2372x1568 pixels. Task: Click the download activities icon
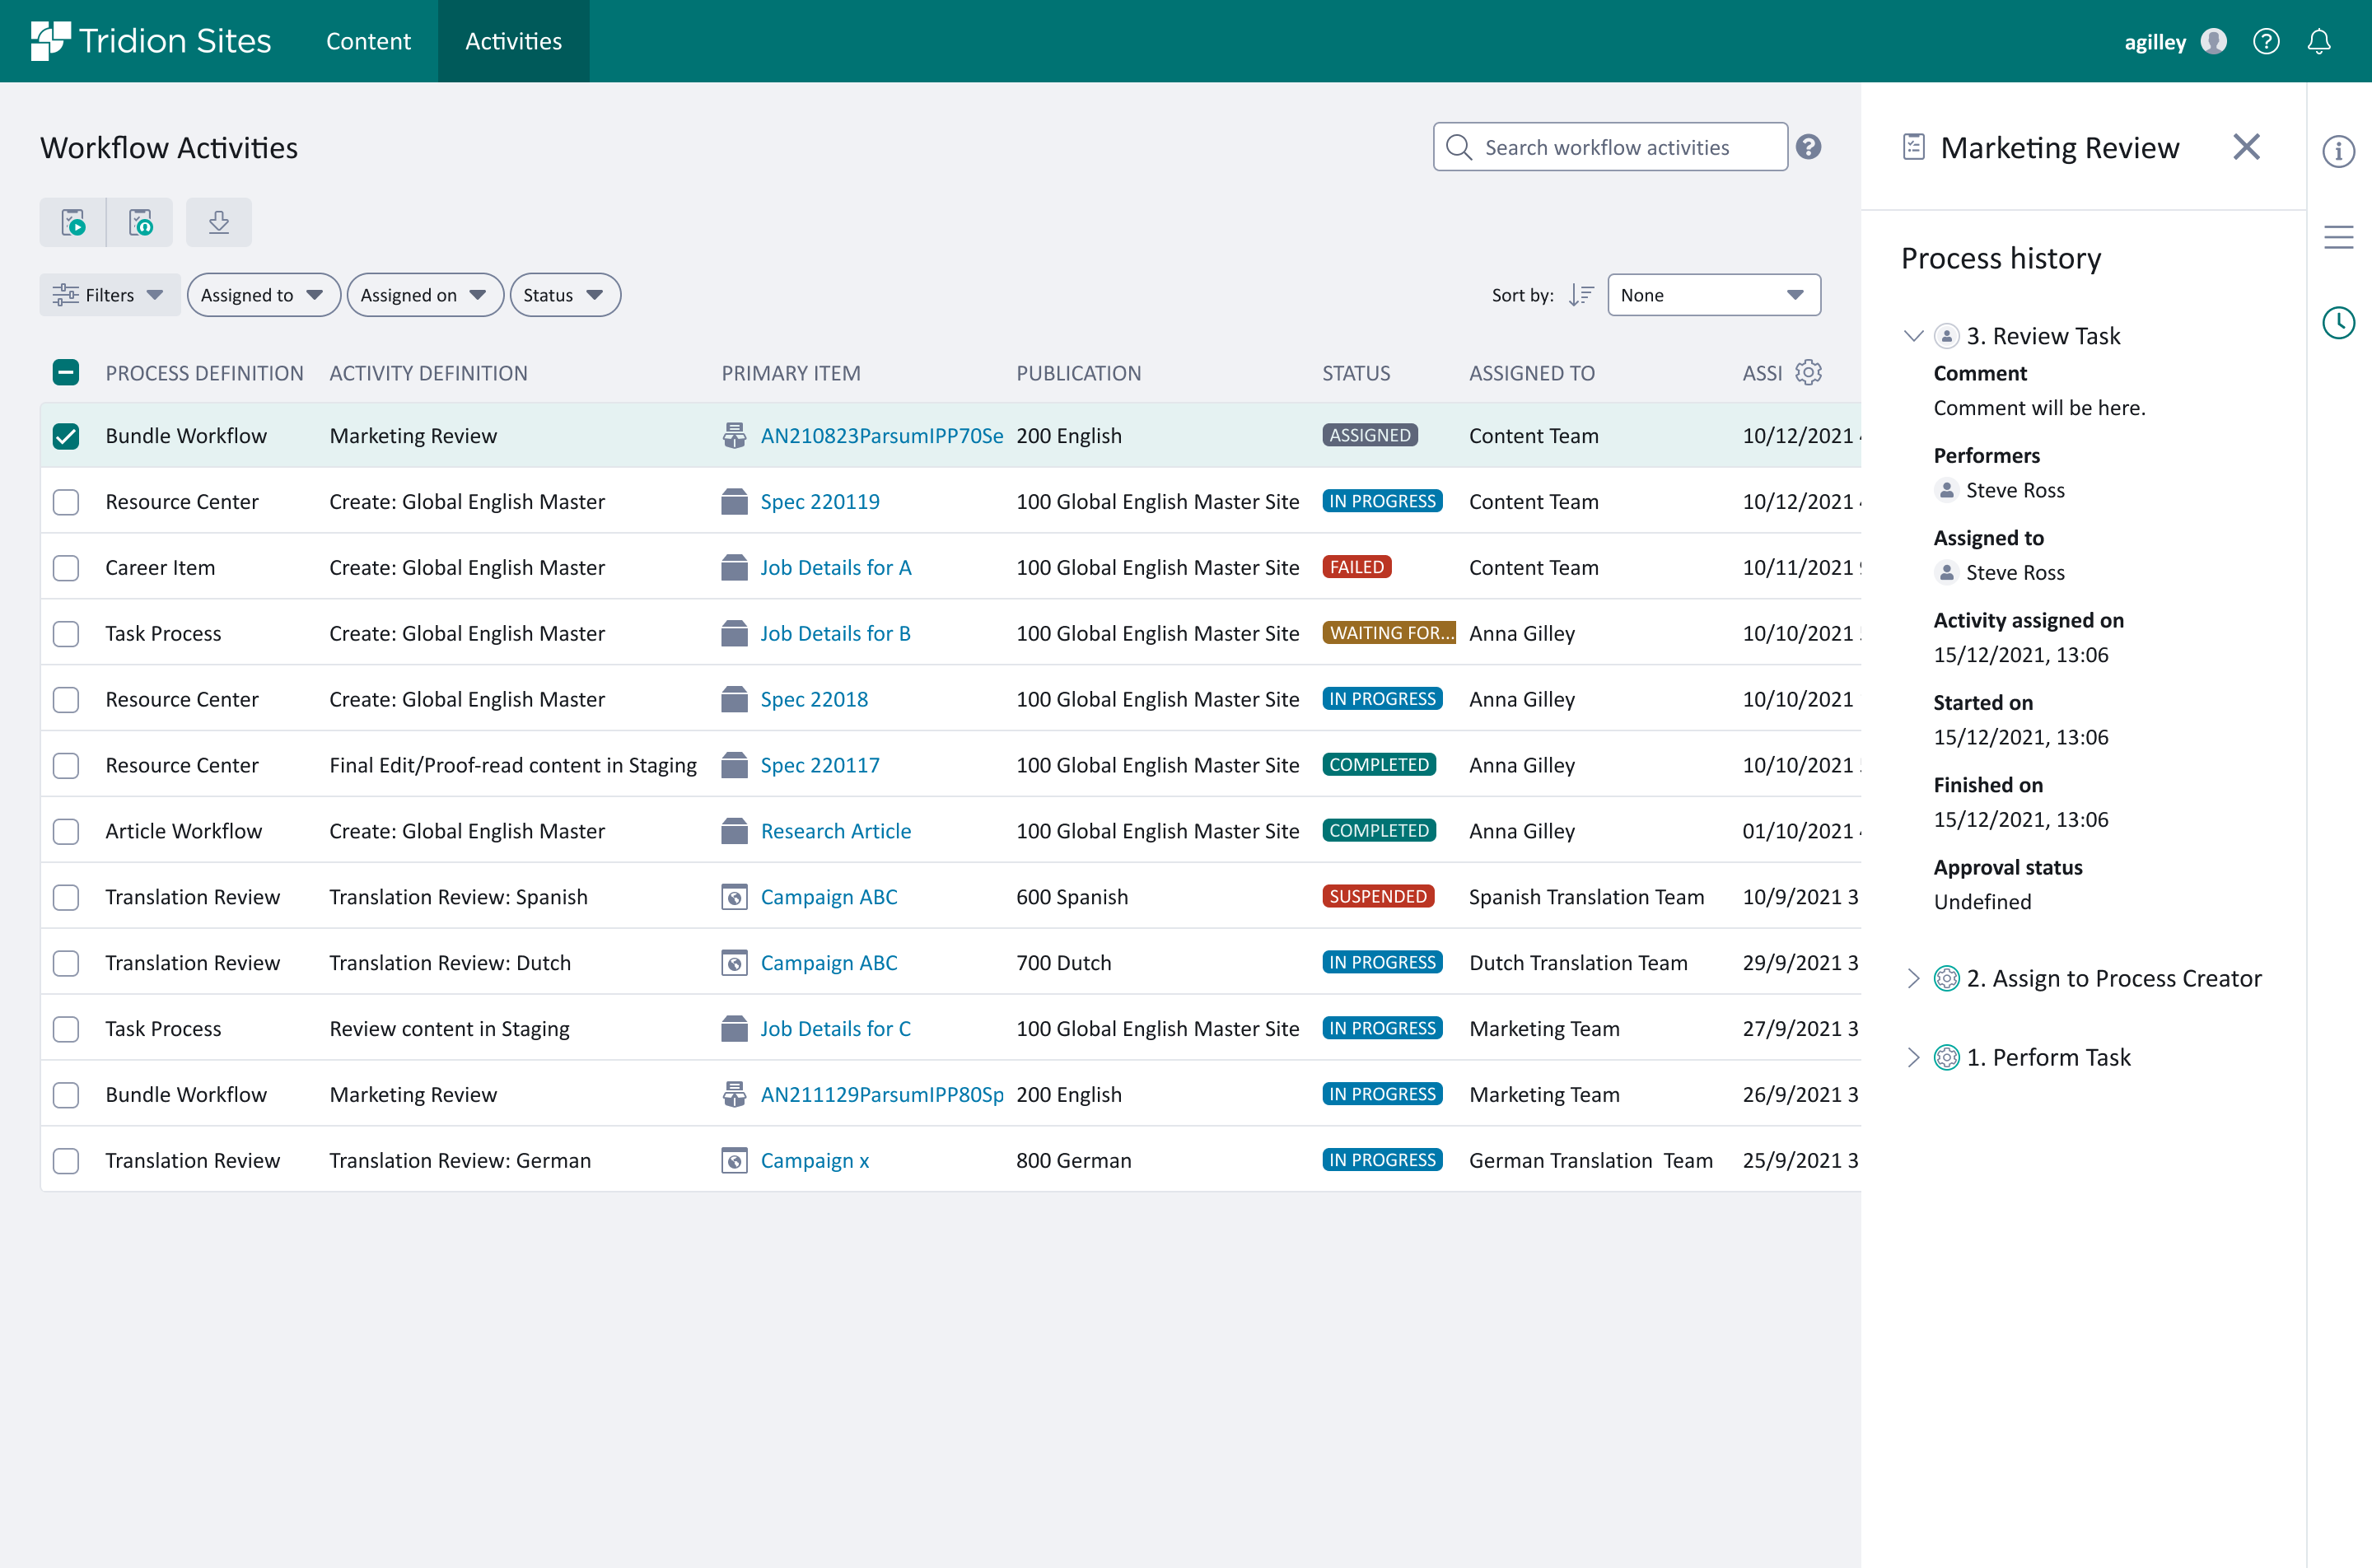click(219, 222)
